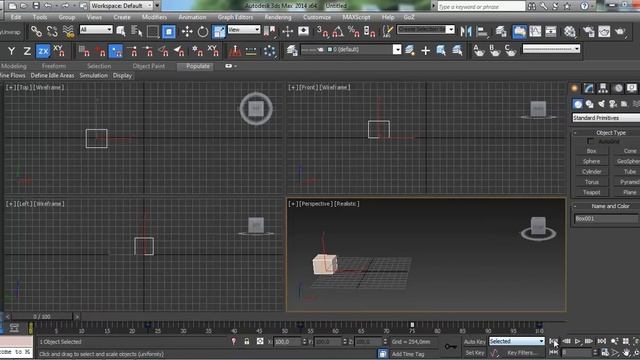
Task: Open the MAXScript menu
Action: (x=356, y=17)
